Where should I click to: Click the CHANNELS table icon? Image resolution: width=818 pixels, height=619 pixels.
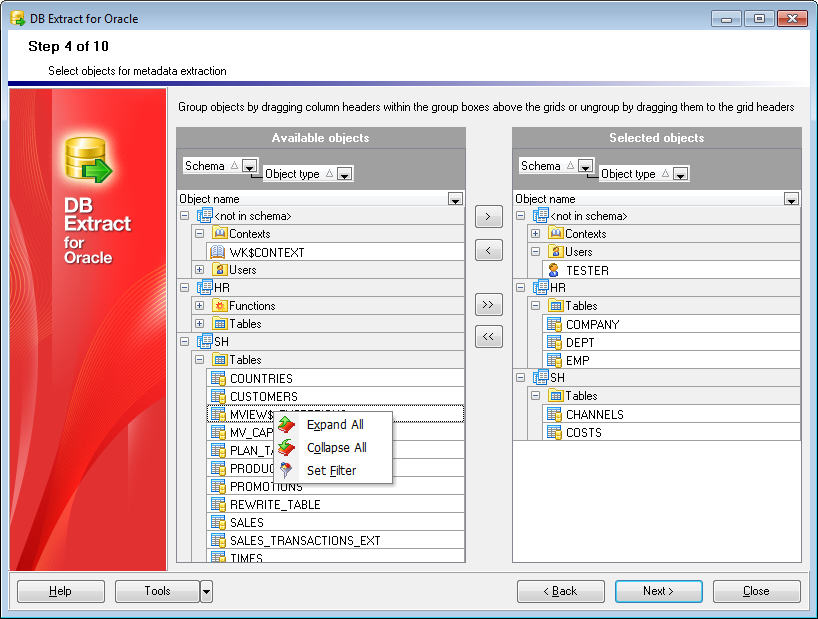[554, 414]
